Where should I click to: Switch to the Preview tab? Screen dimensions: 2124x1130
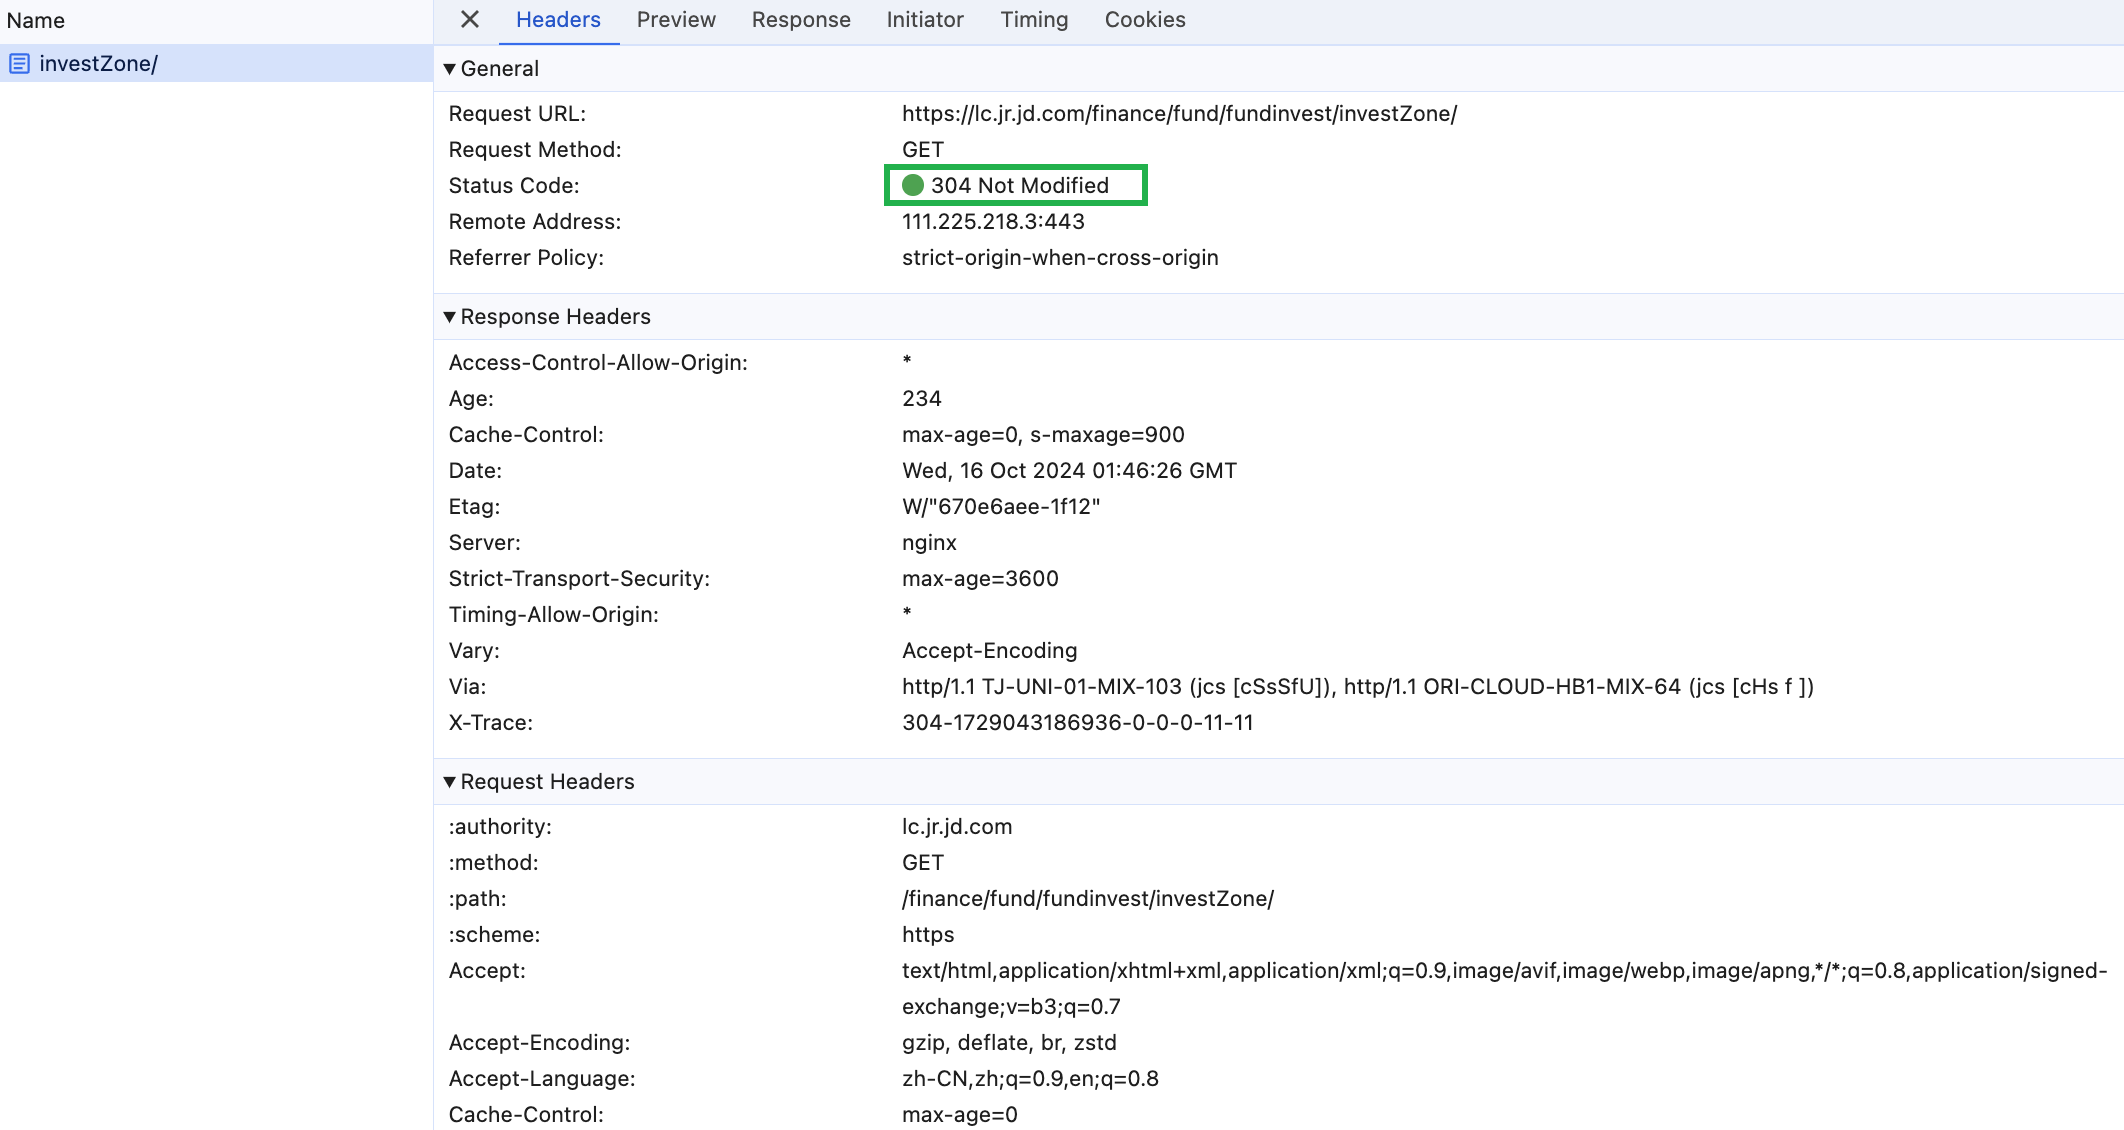tap(676, 20)
